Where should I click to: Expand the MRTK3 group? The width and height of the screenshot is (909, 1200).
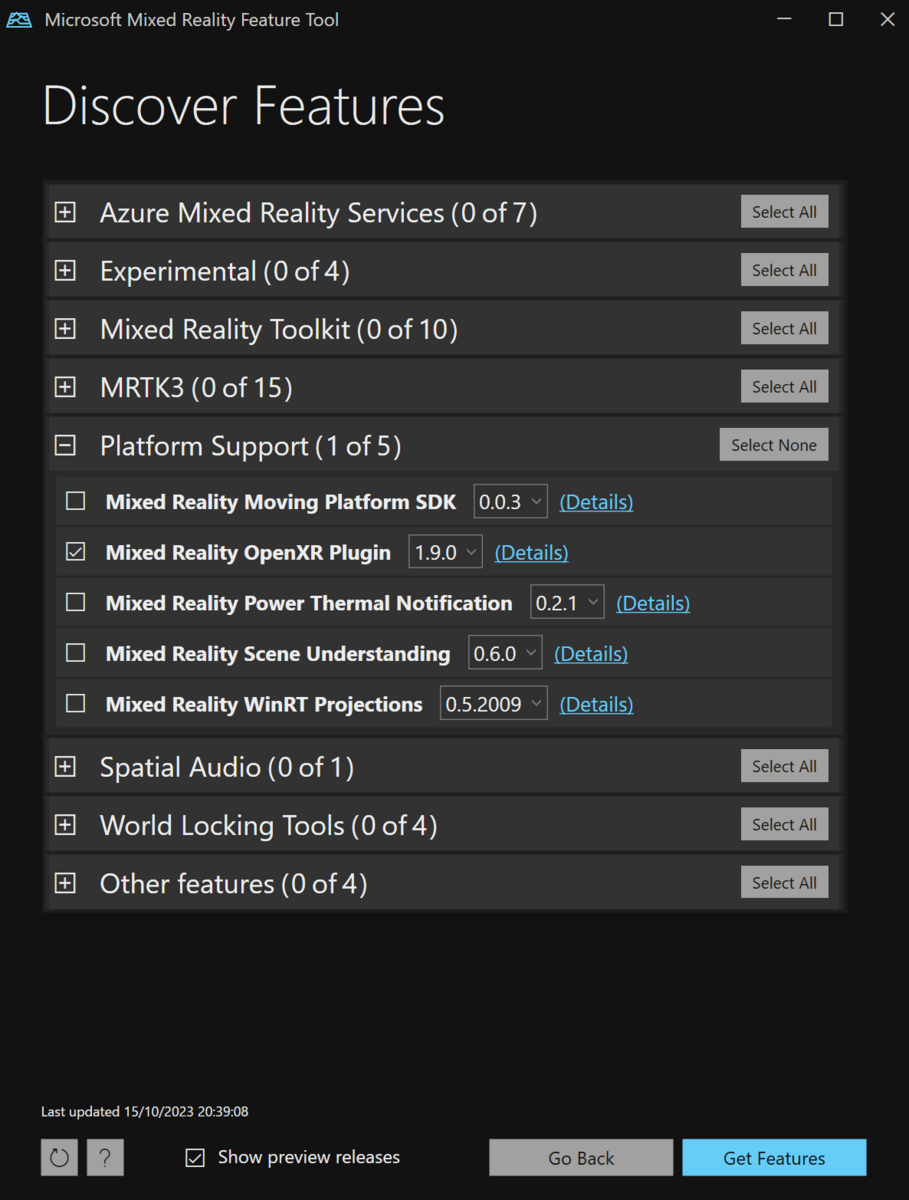[65, 387]
